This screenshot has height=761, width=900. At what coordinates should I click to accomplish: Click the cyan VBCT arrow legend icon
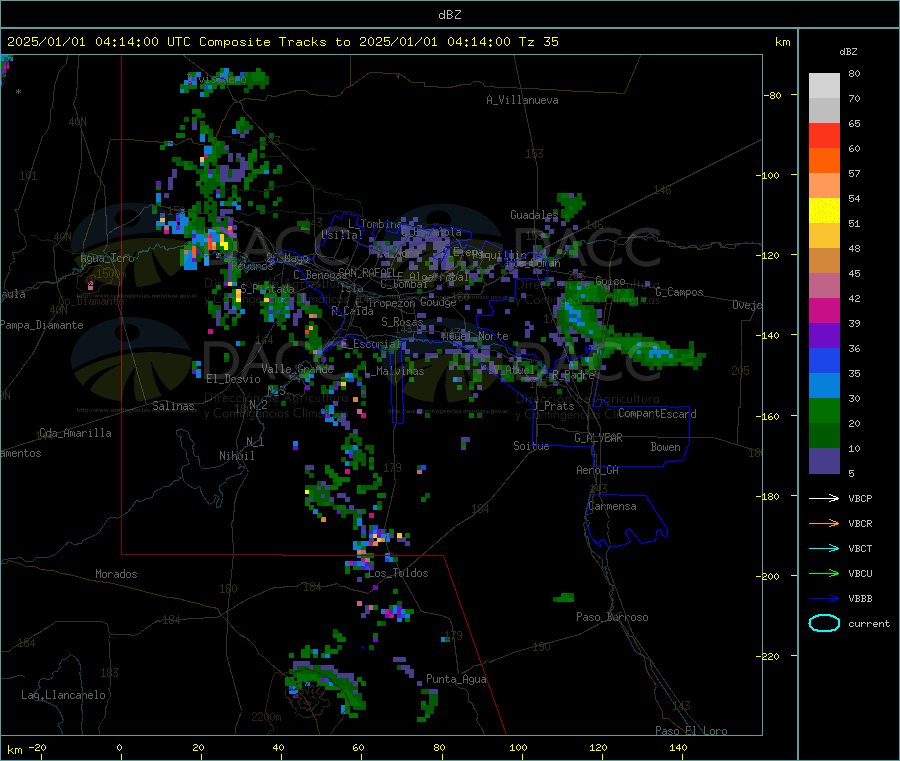tap(824, 549)
